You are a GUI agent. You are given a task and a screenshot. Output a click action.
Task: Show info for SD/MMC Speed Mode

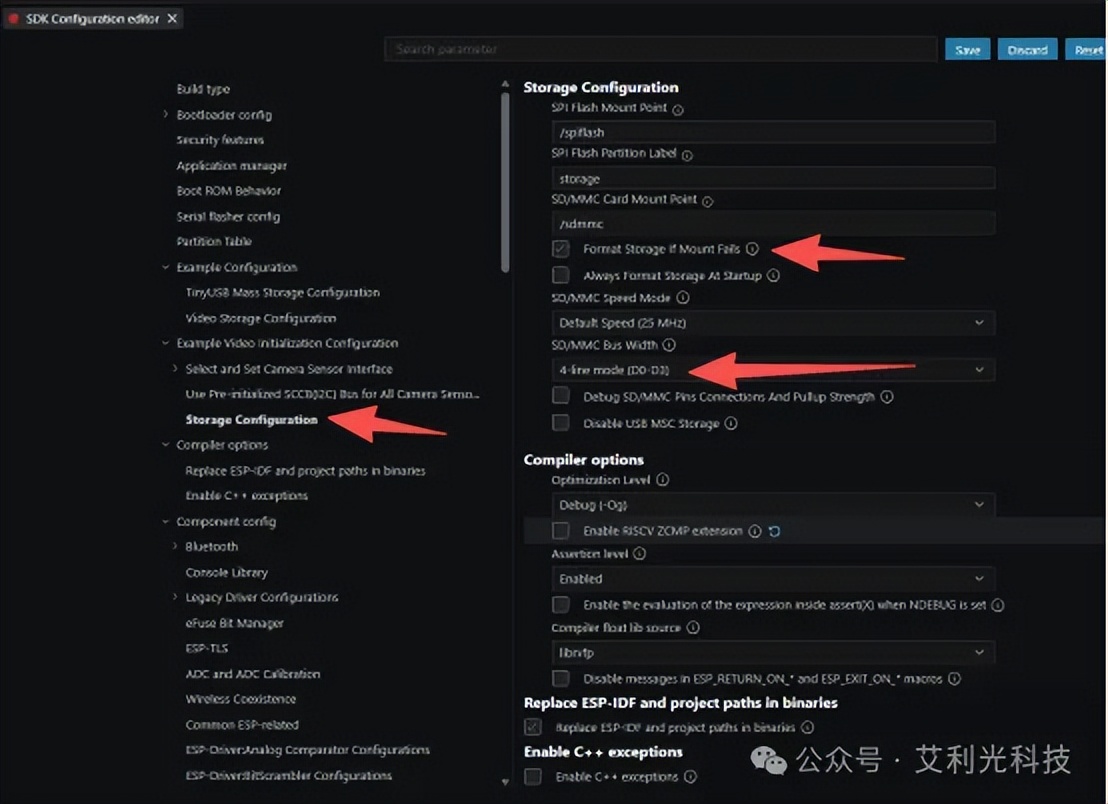(682, 298)
